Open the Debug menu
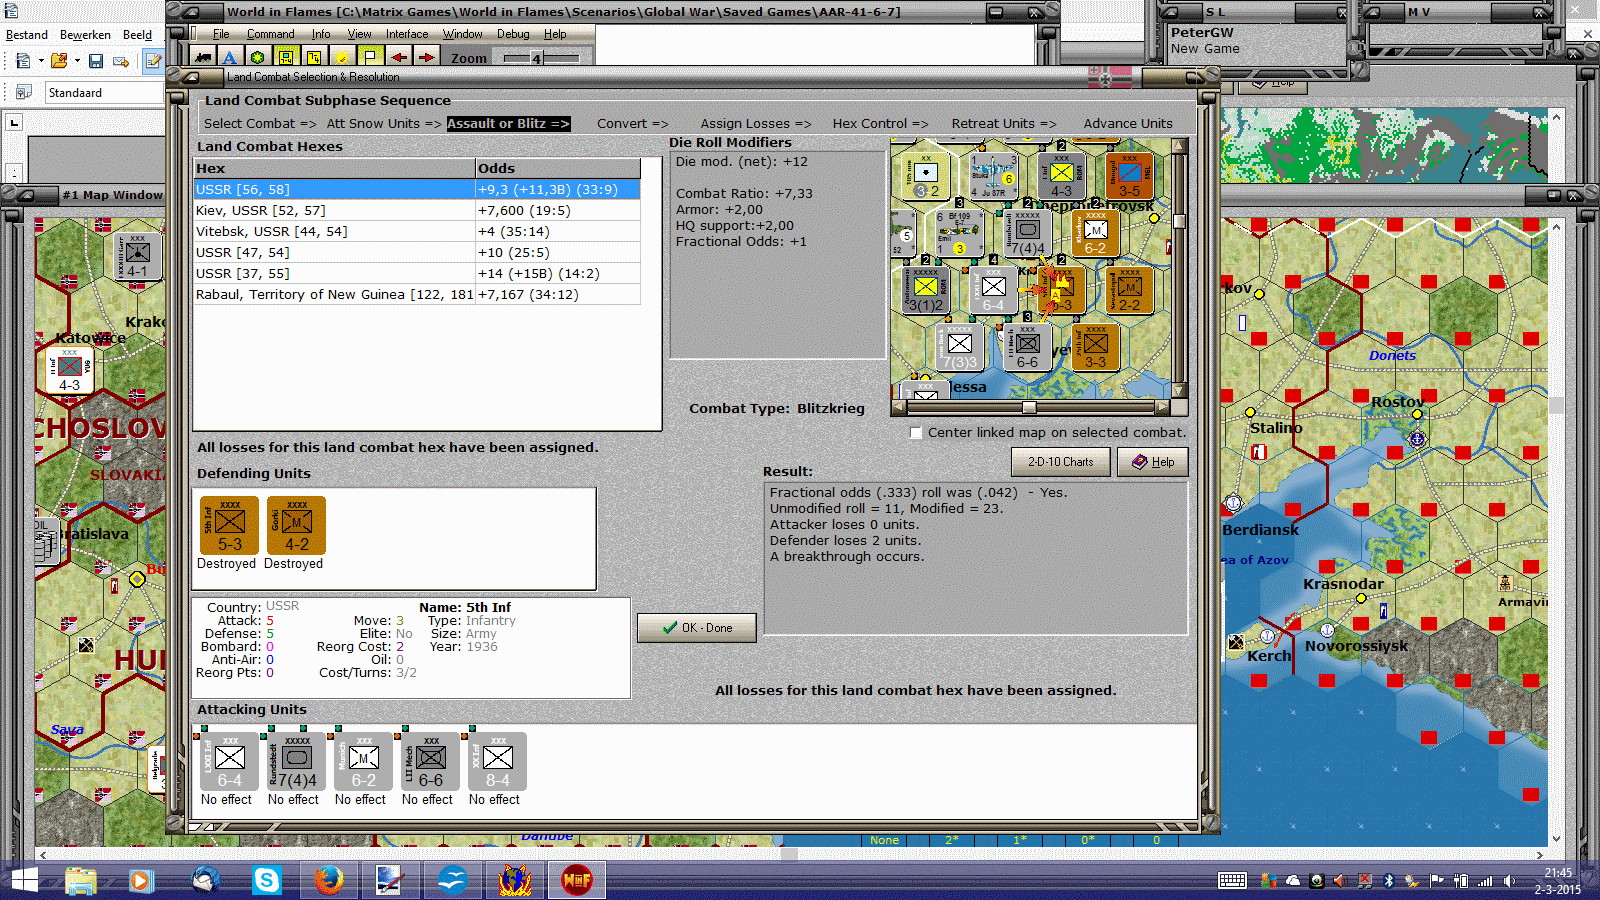This screenshot has height=900, width=1600. pos(513,34)
